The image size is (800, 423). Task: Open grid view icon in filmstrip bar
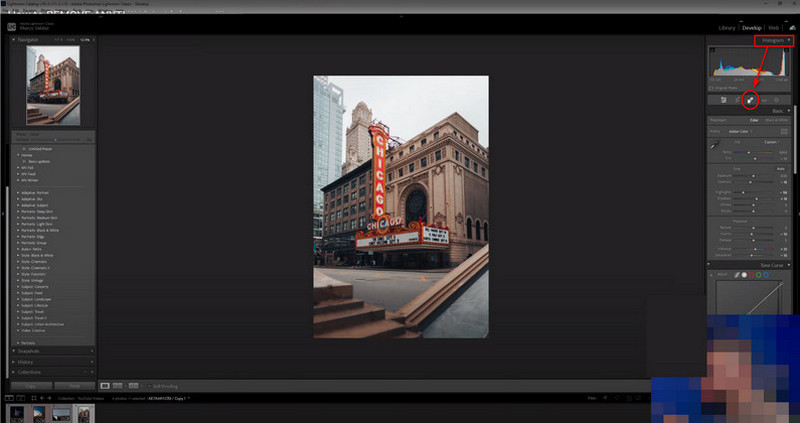pos(34,398)
